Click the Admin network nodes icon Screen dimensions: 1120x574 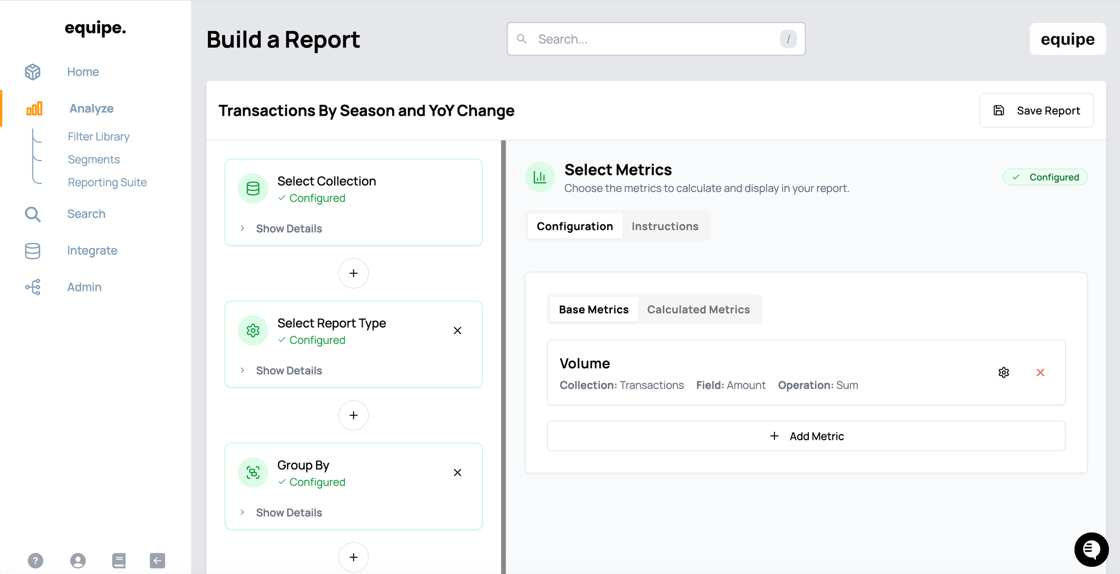click(x=32, y=287)
